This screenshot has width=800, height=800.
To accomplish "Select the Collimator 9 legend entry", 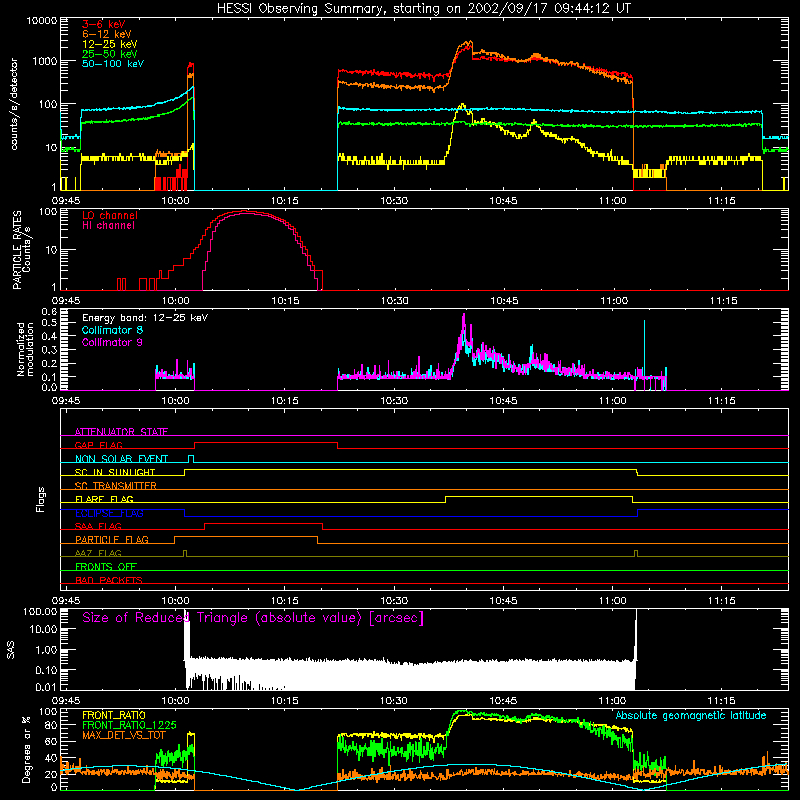I will 112,343.
